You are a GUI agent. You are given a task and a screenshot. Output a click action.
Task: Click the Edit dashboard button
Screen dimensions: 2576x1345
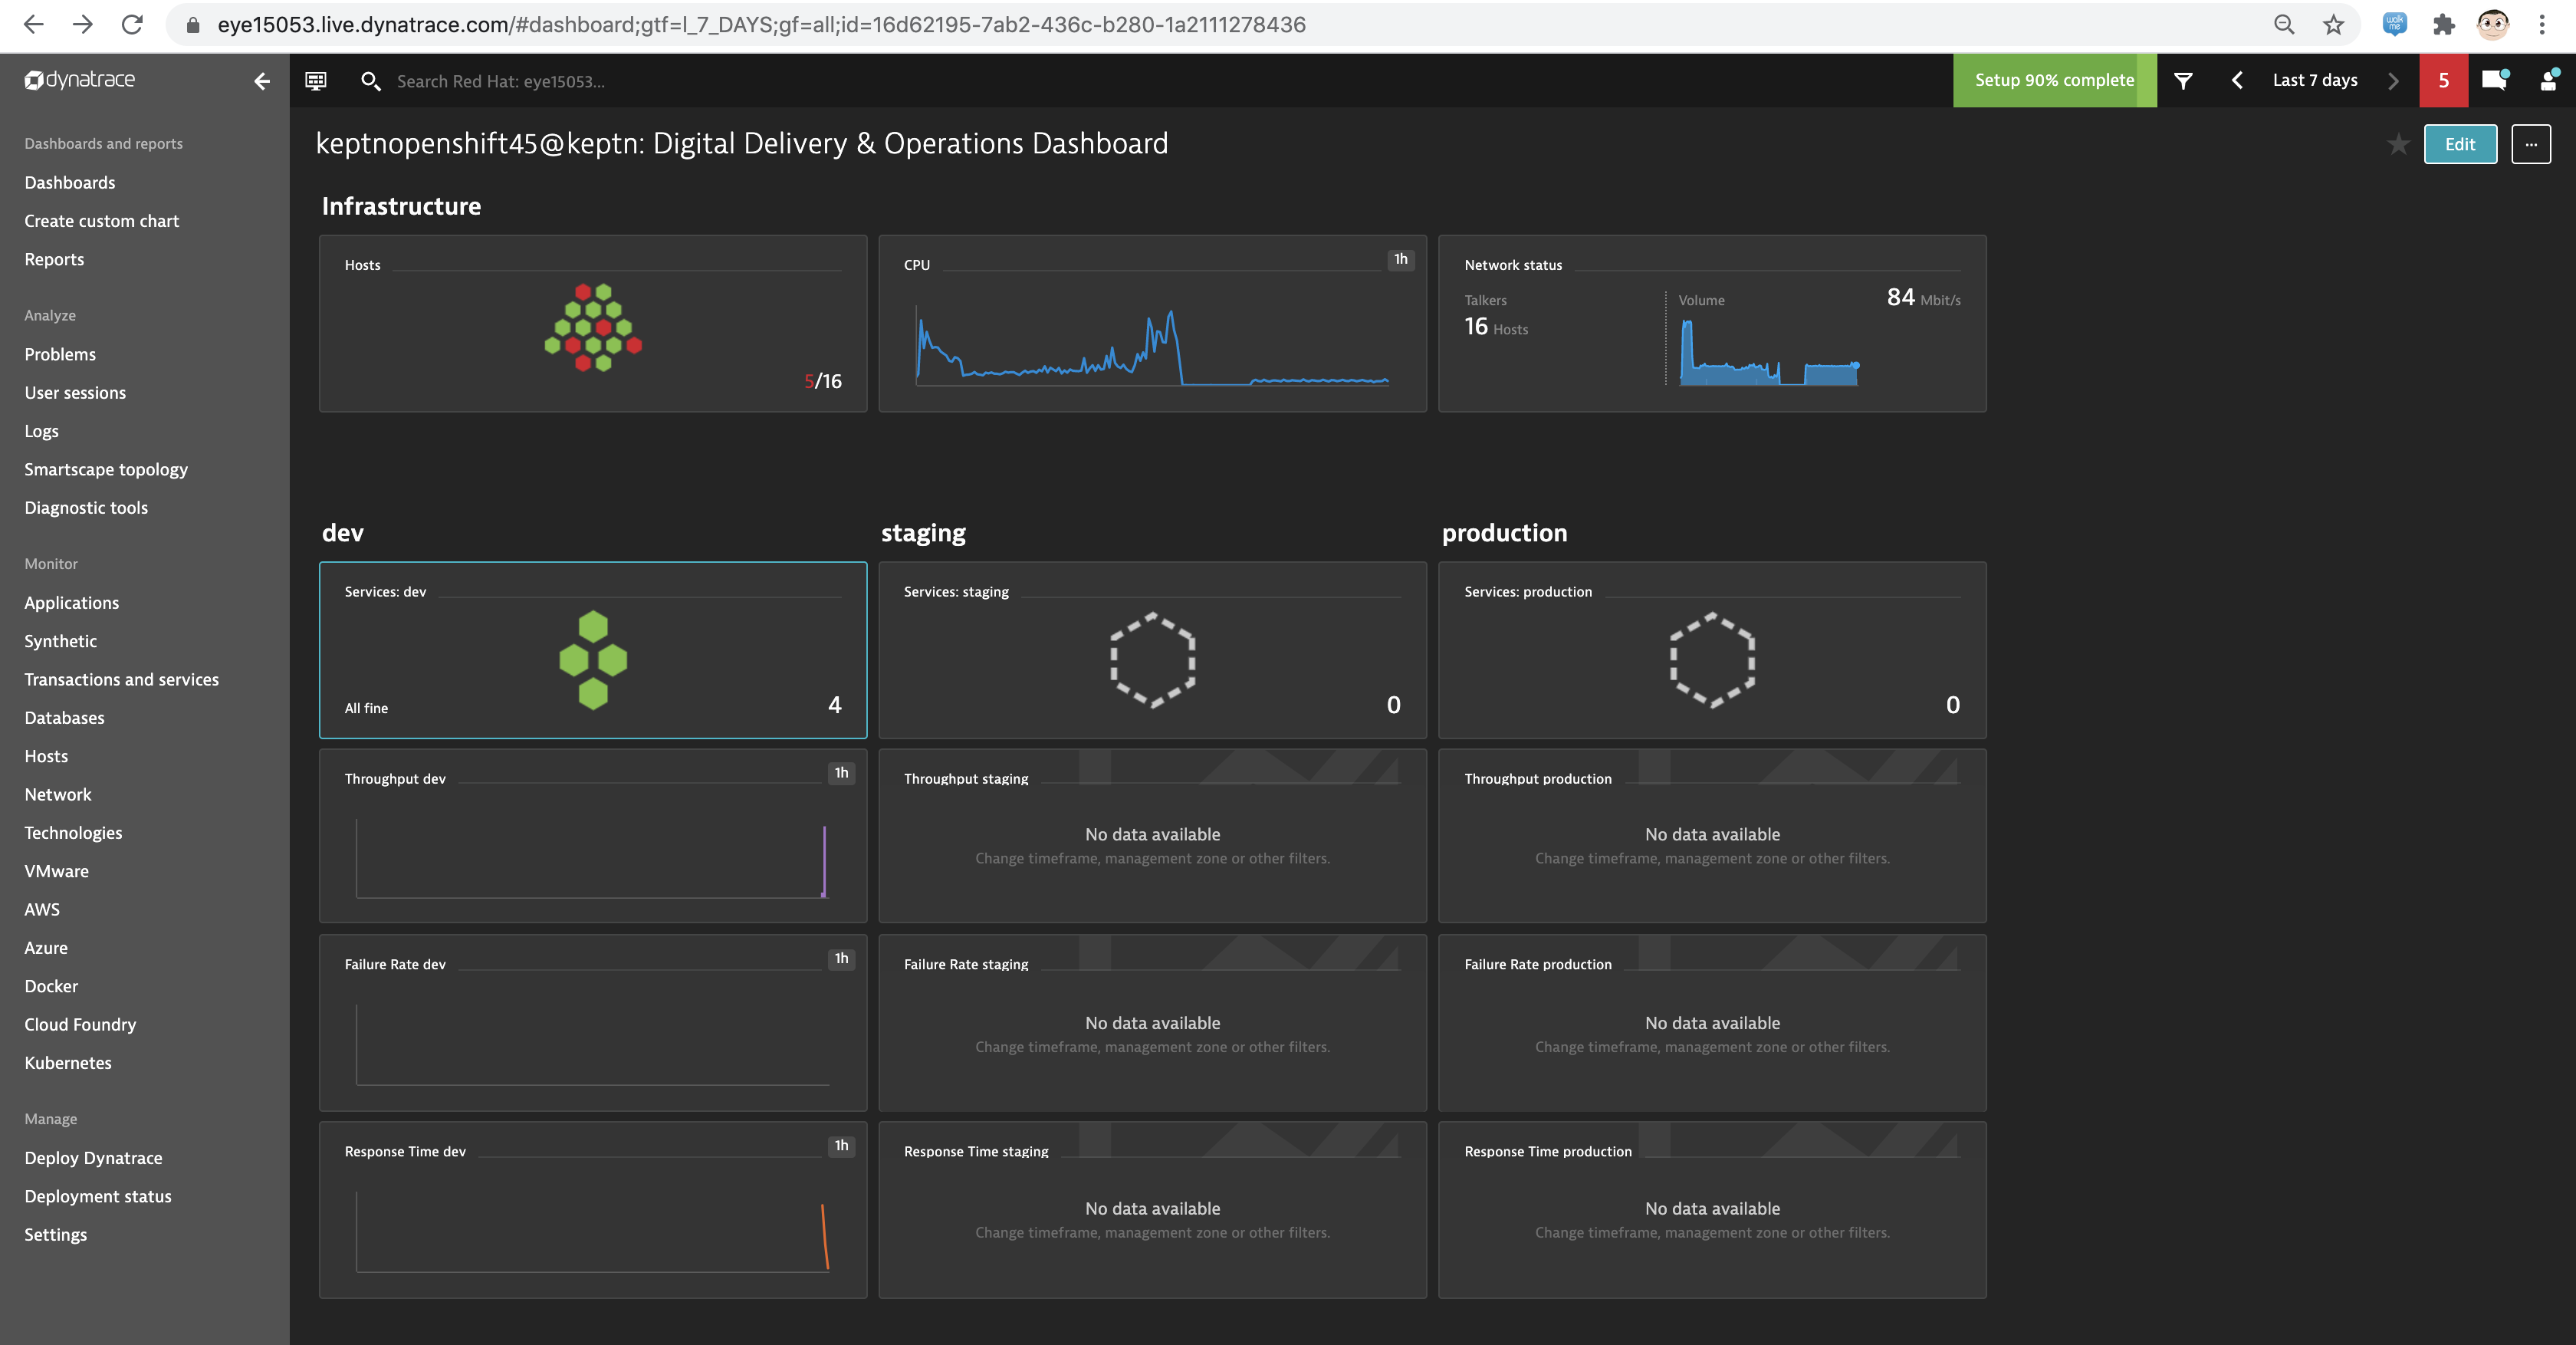point(2460,145)
